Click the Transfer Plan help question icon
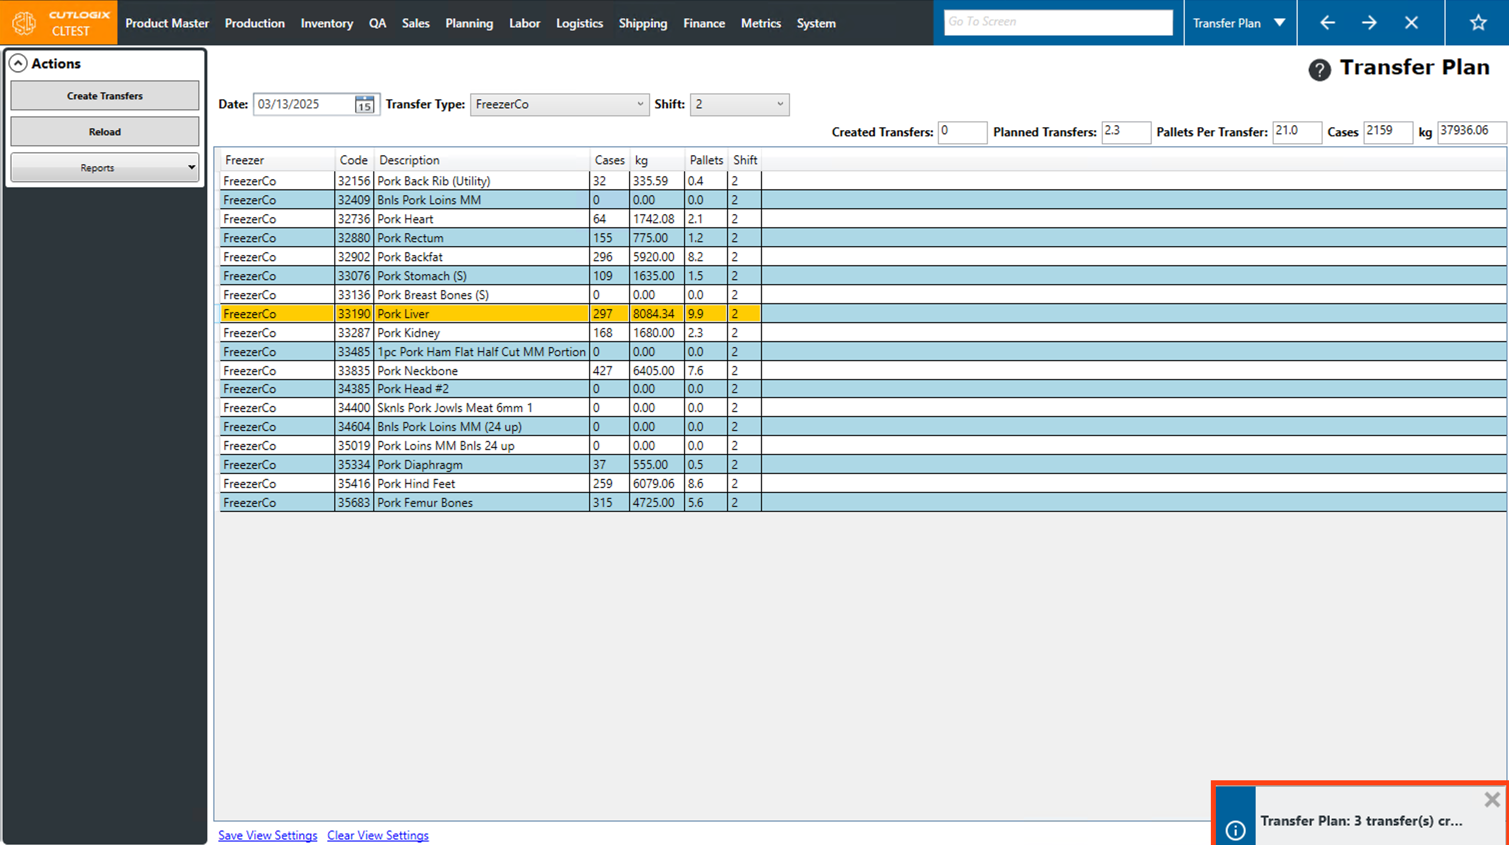The height and width of the screenshot is (845, 1509). point(1319,69)
